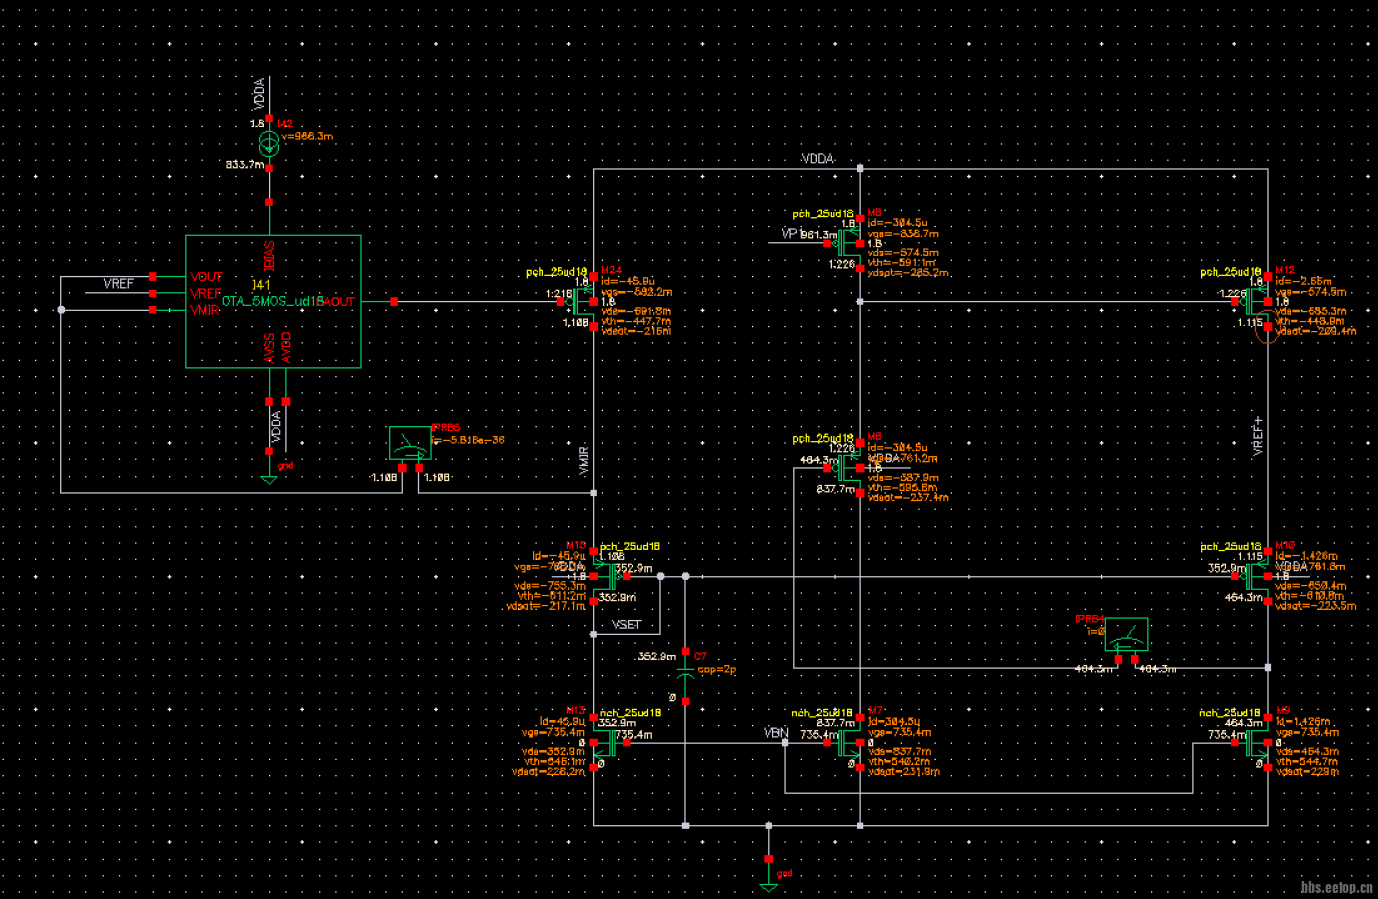Click the AVSS pin label on OTA
The width and height of the screenshot is (1378, 899).
(269, 348)
